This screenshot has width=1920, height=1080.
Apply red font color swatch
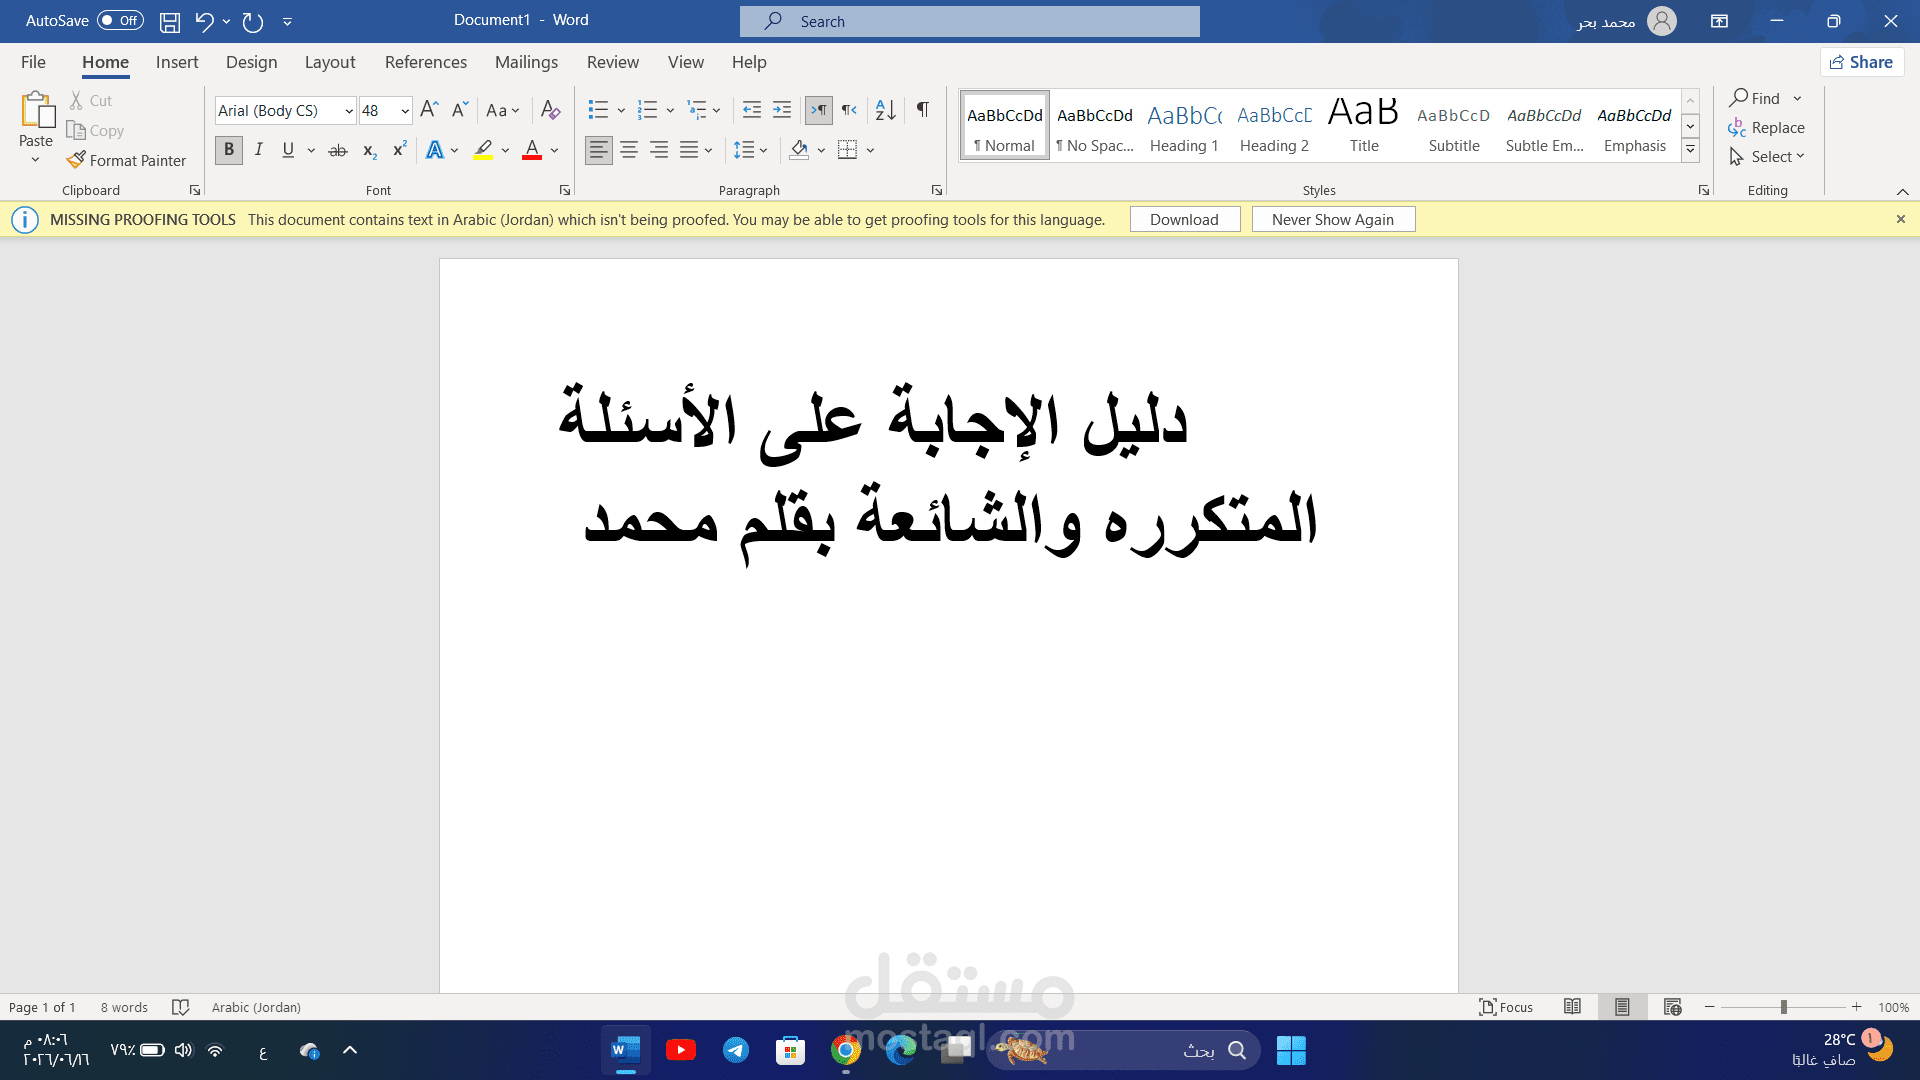click(532, 150)
